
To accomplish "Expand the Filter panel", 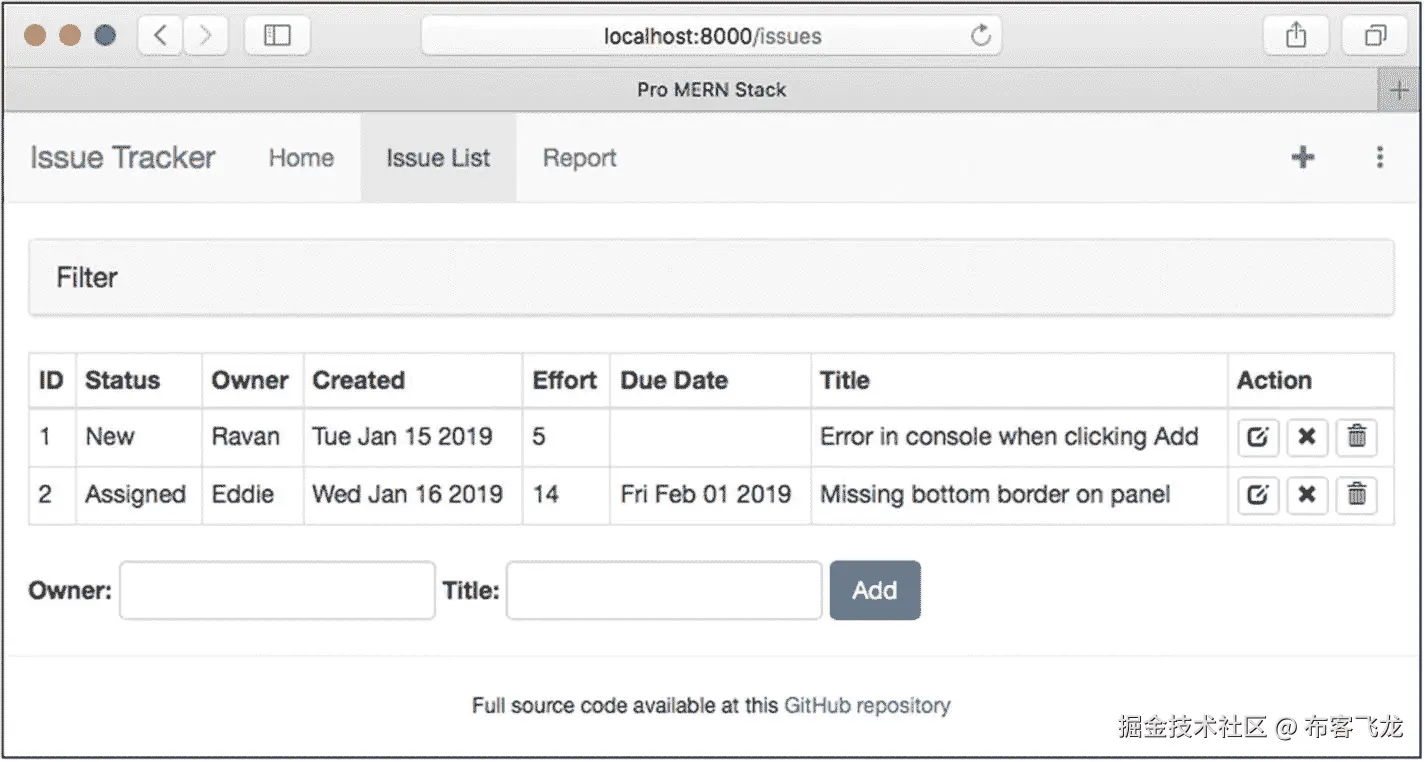I will click(87, 277).
